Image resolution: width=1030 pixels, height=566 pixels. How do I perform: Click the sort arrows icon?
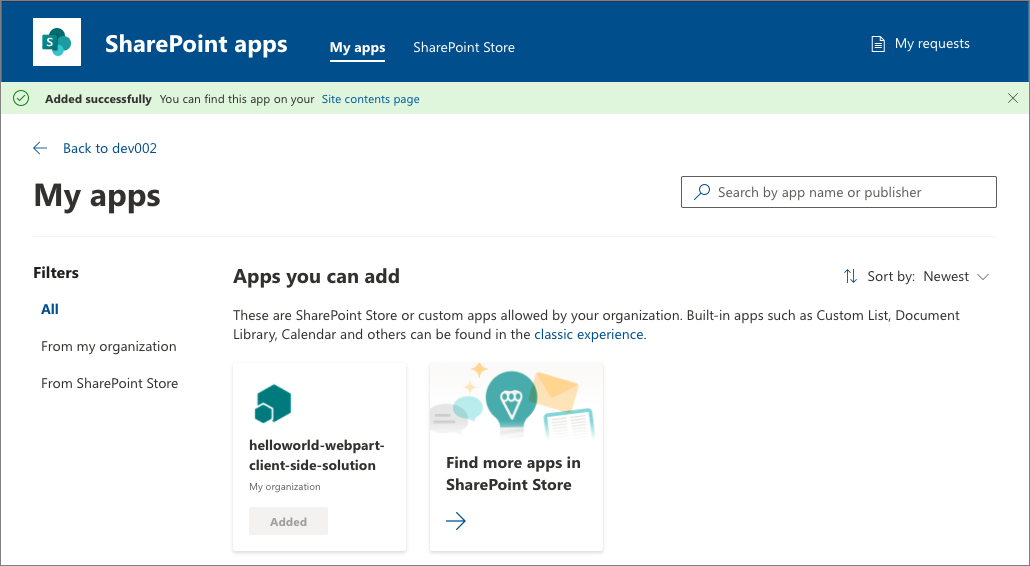[x=850, y=276]
